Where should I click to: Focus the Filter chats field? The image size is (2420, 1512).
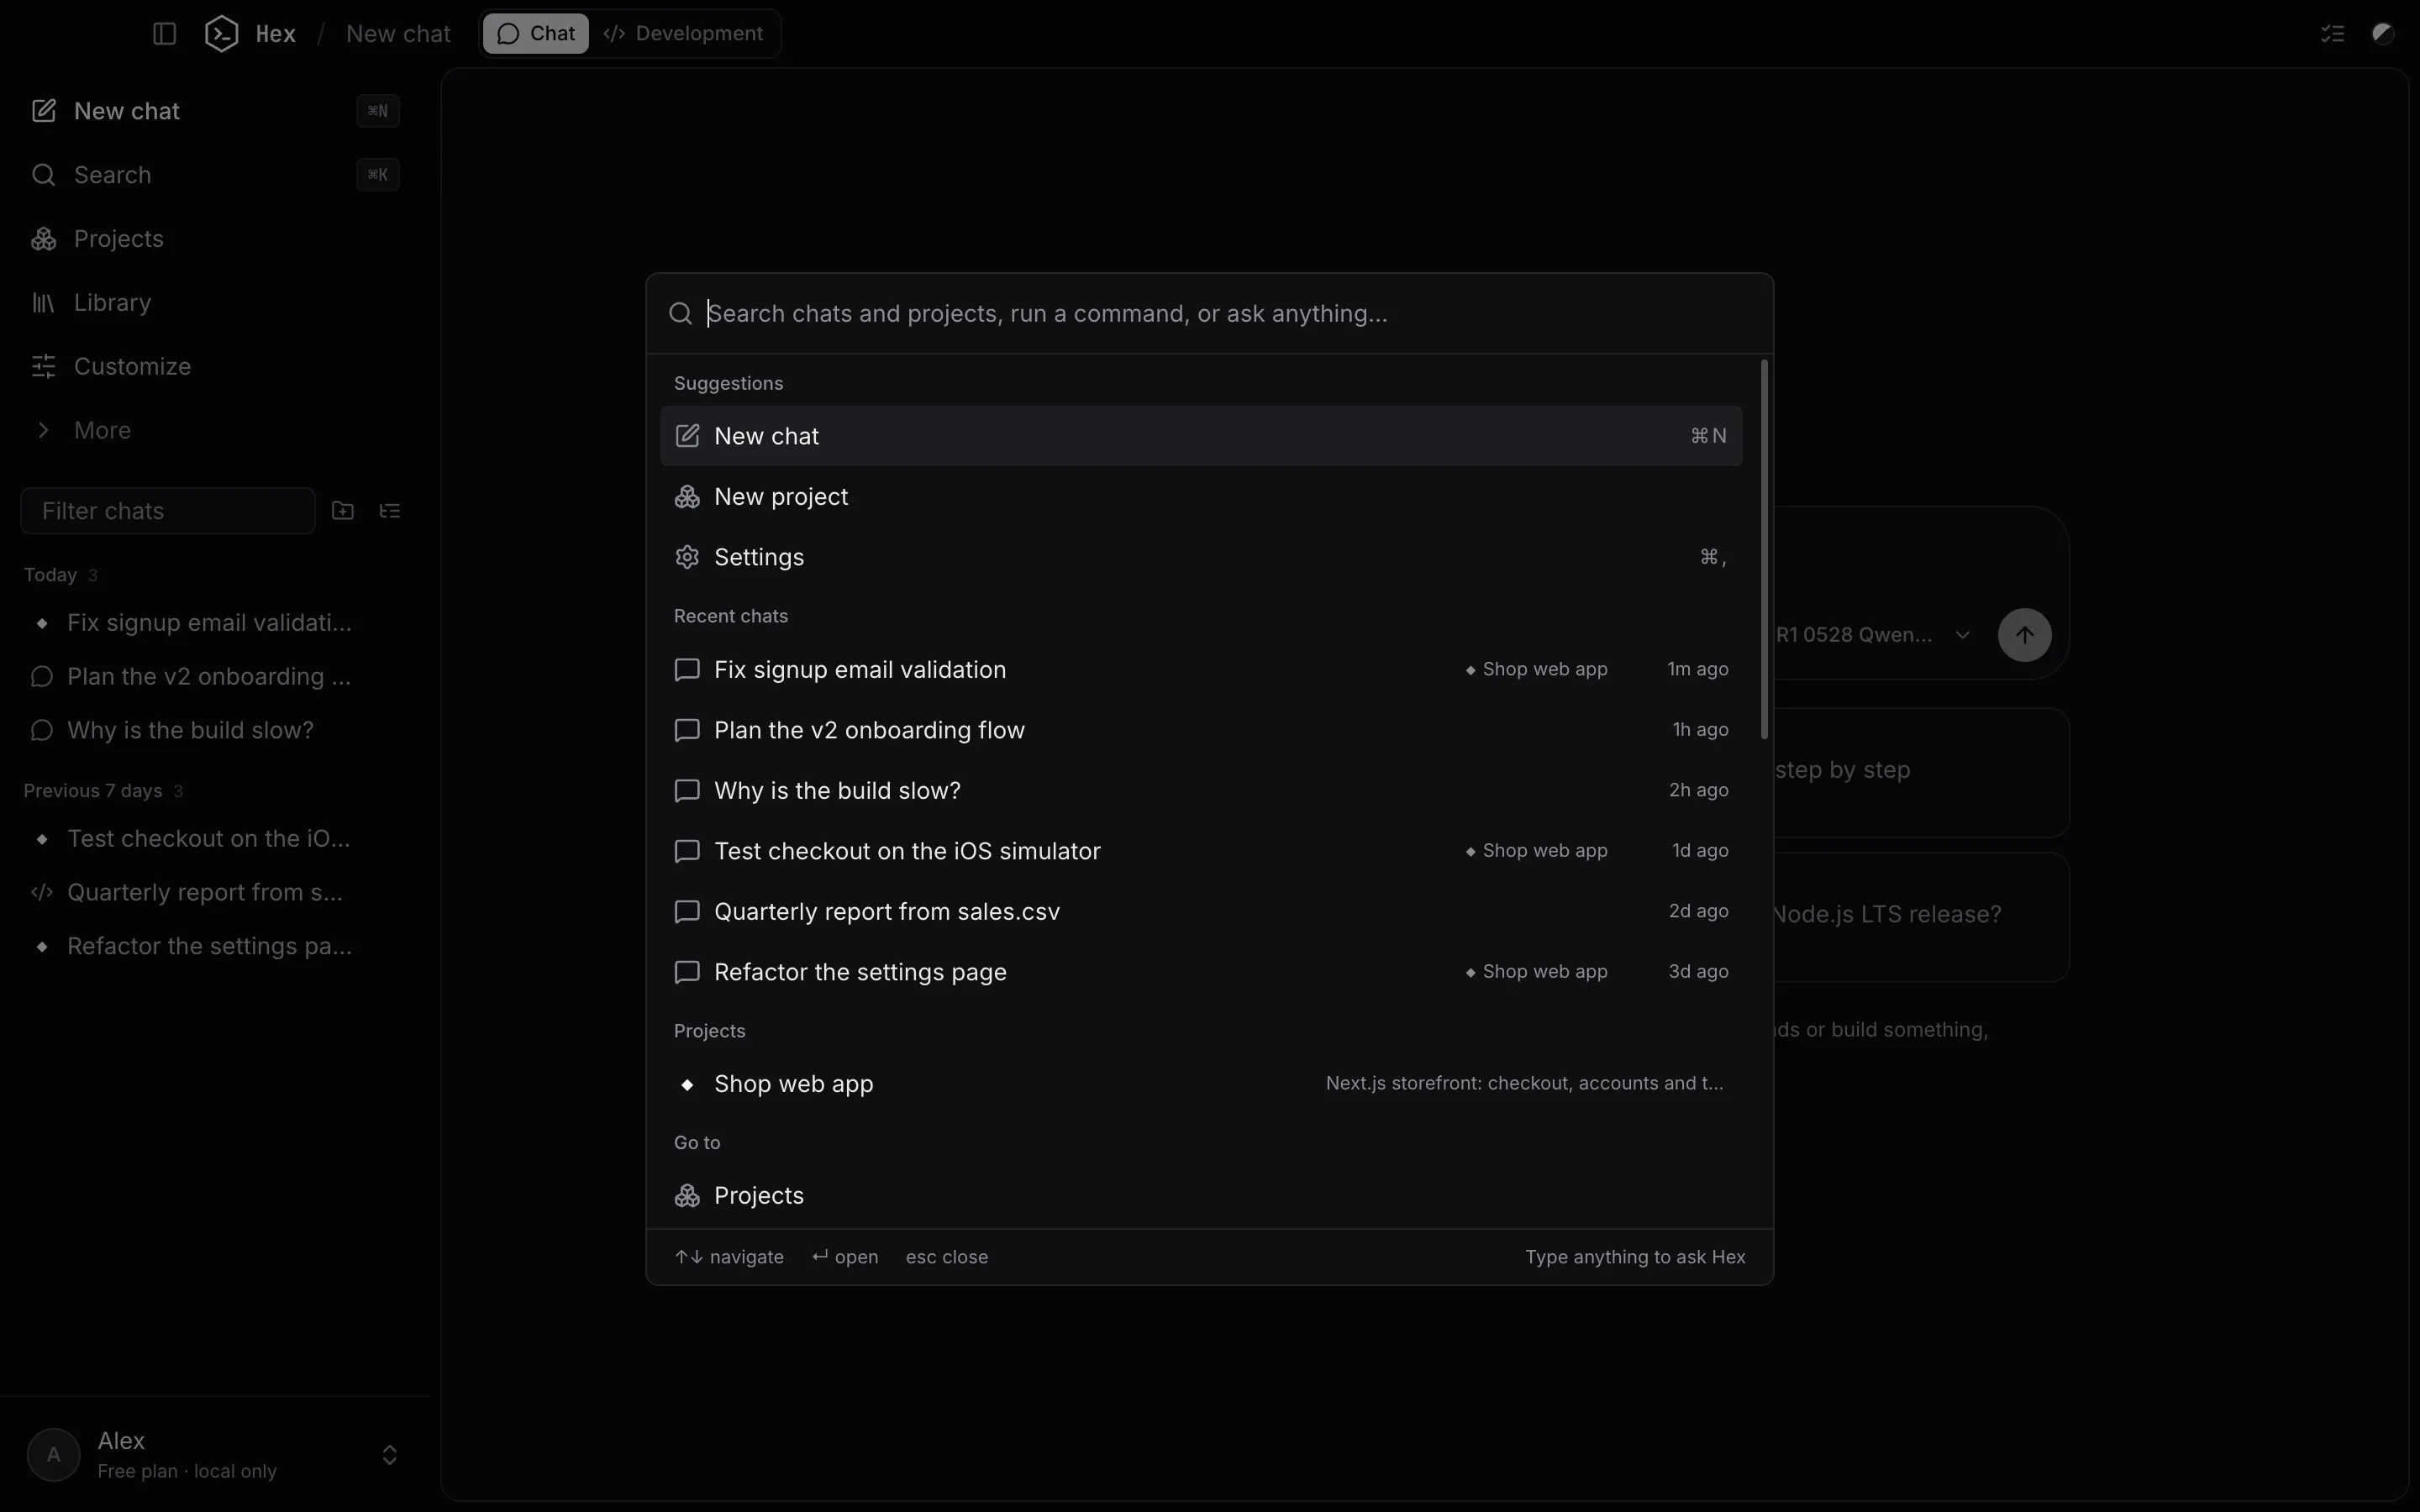[x=168, y=511]
